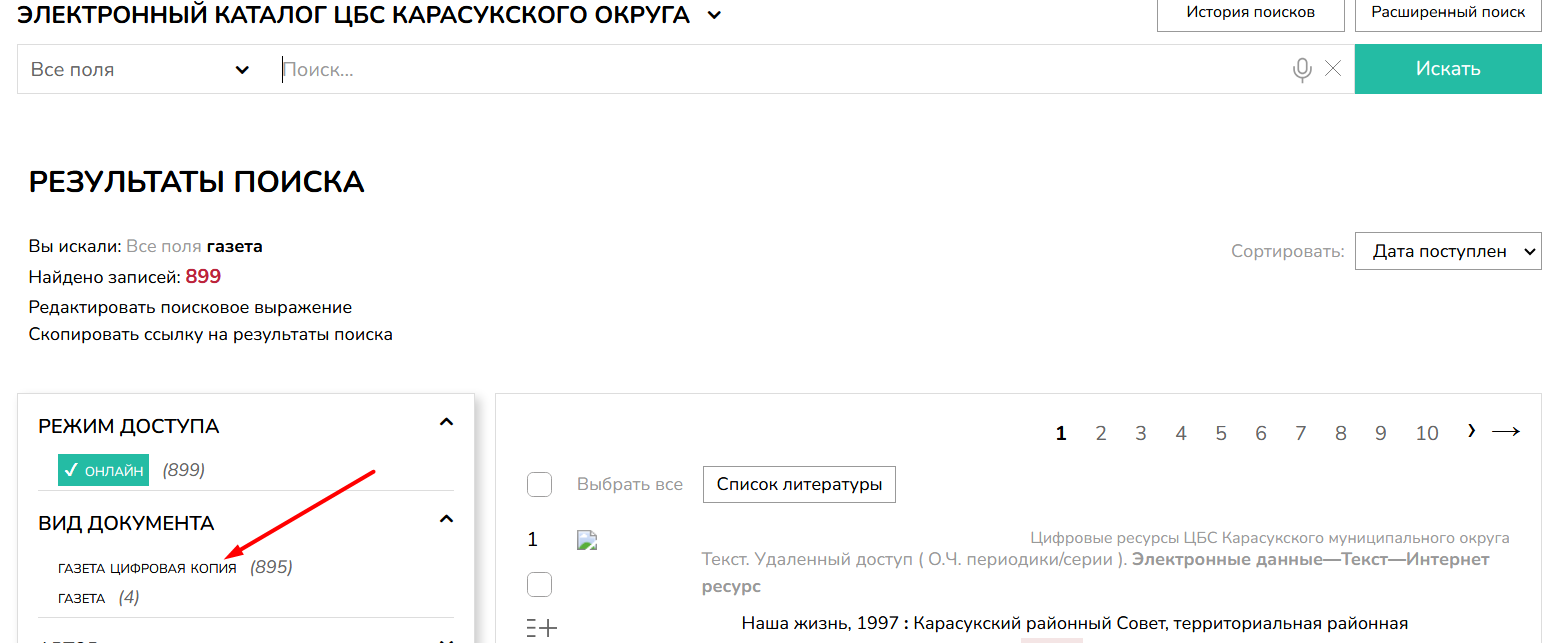
Task: Click the Список литературы button
Action: pos(799,485)
